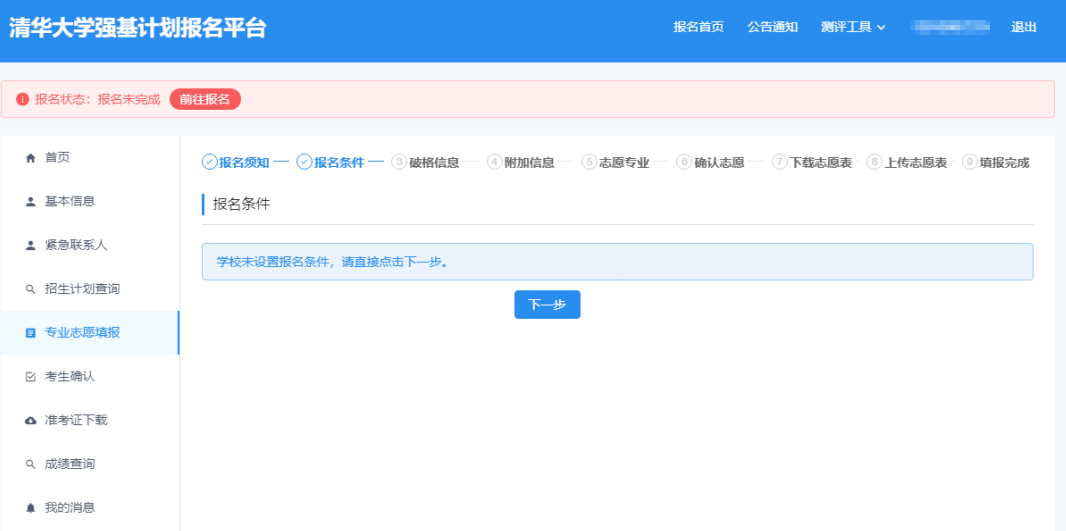The height and width of the screenshot is (531, 1066).
Task: Select step 9 填报完成 in progress bar
Action: point(996,162)
